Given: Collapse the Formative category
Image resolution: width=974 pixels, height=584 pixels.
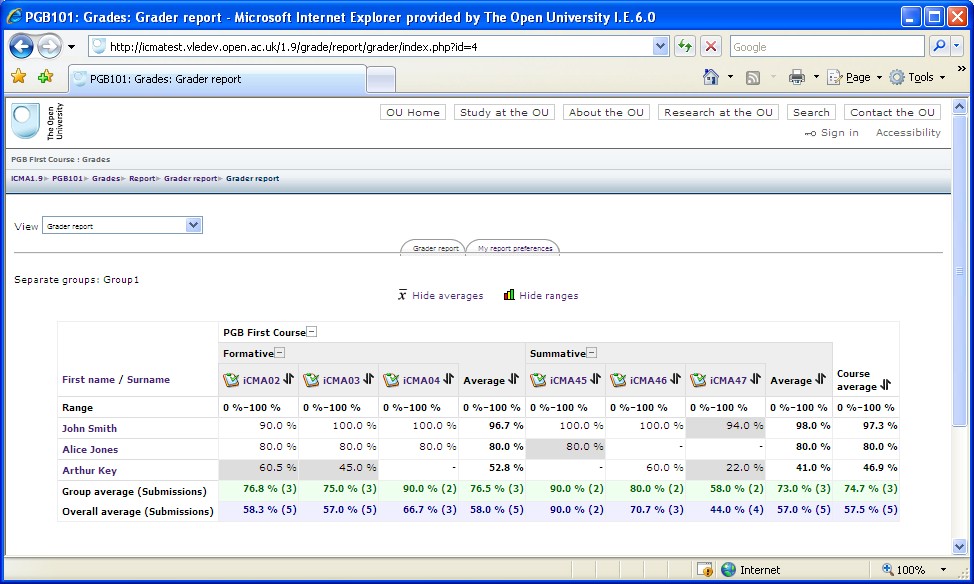Looking at the screenshot, I should 280,353.
